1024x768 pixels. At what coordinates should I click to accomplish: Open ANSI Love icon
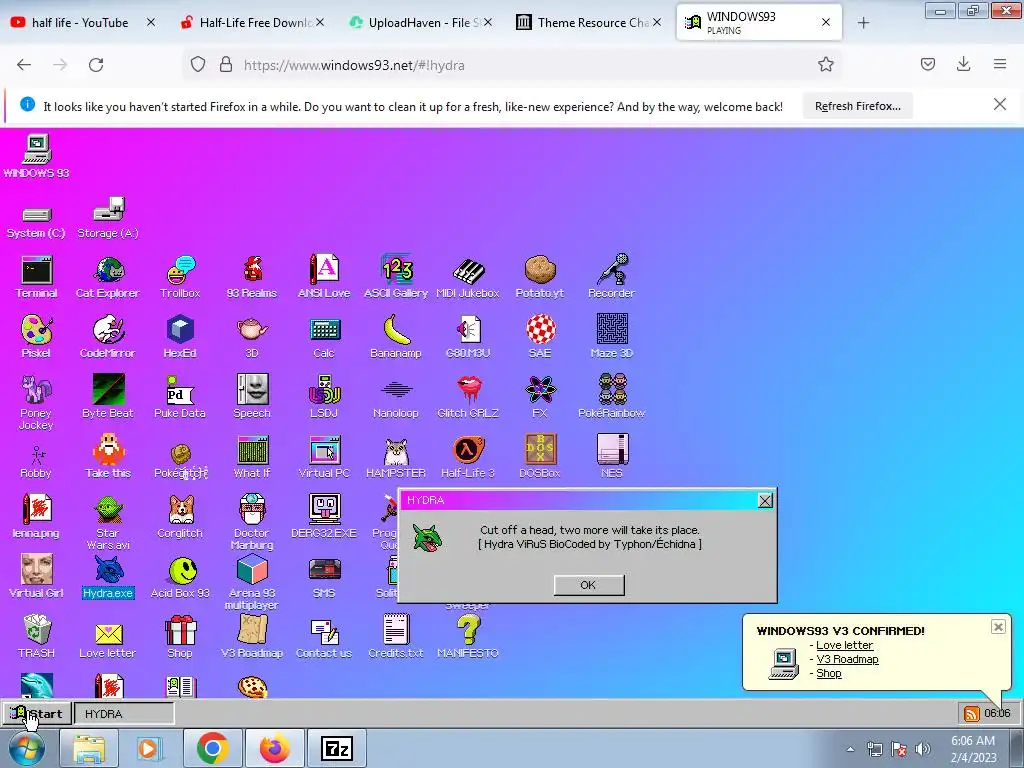pos(324,277)
